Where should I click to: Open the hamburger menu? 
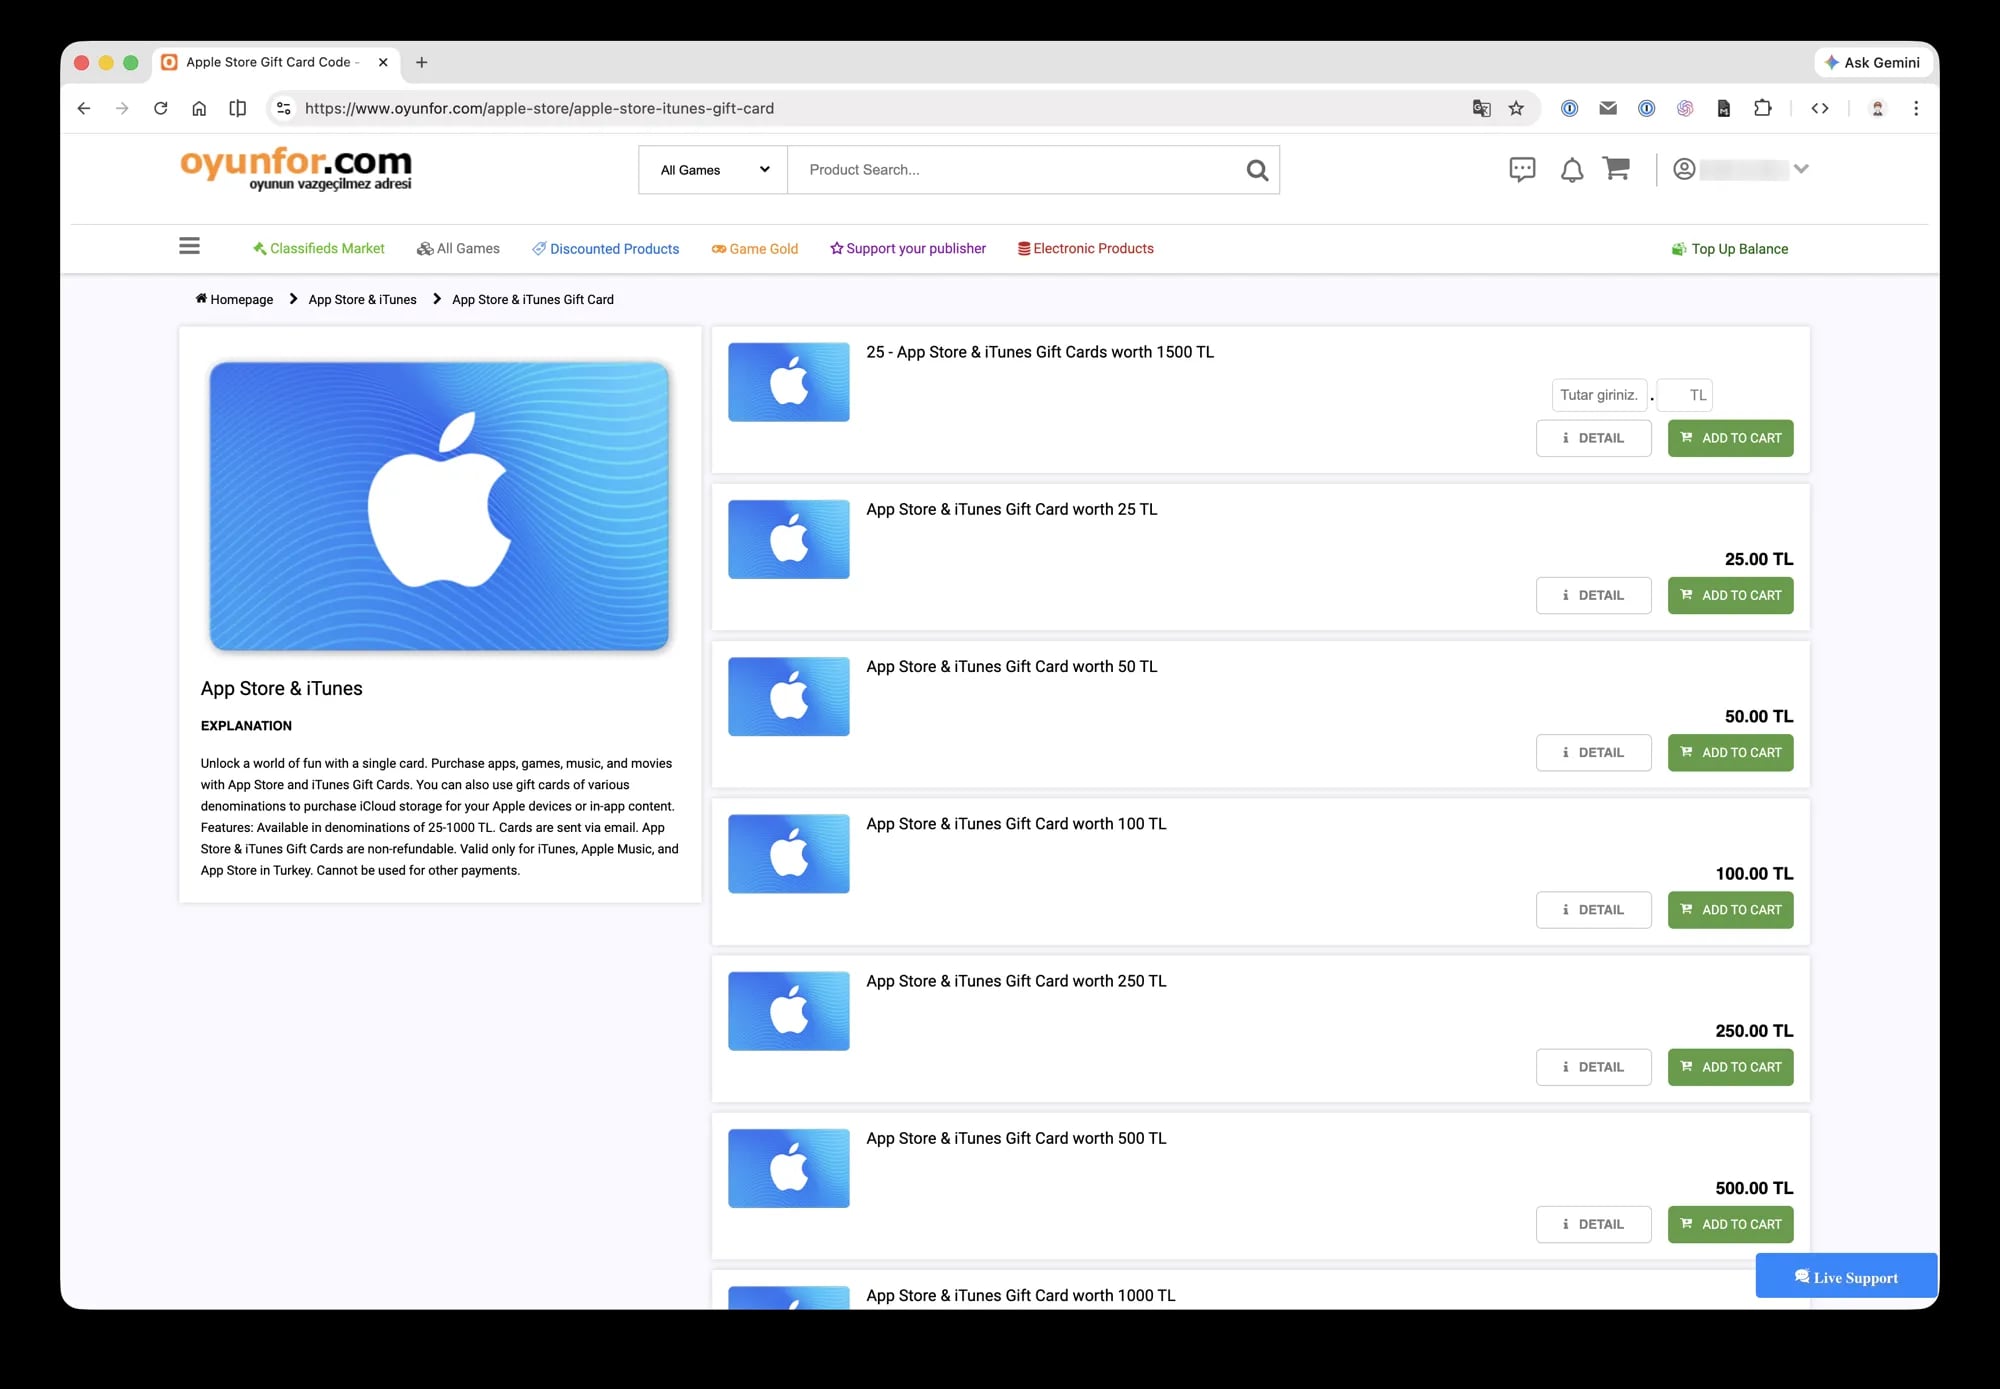click(189, 246)
